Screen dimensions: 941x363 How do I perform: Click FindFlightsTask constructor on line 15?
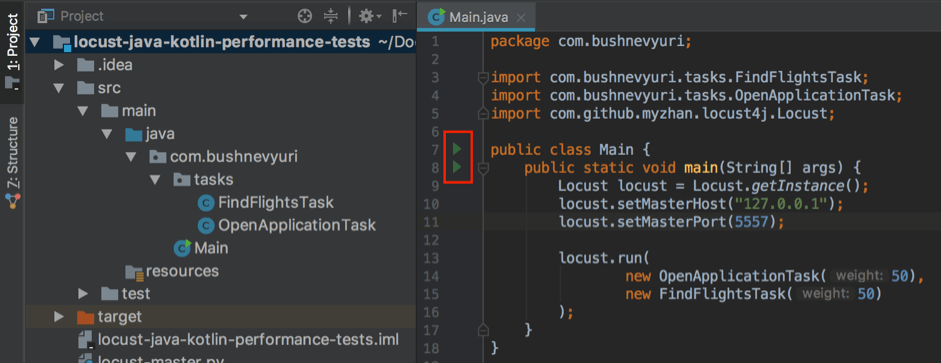723,294
